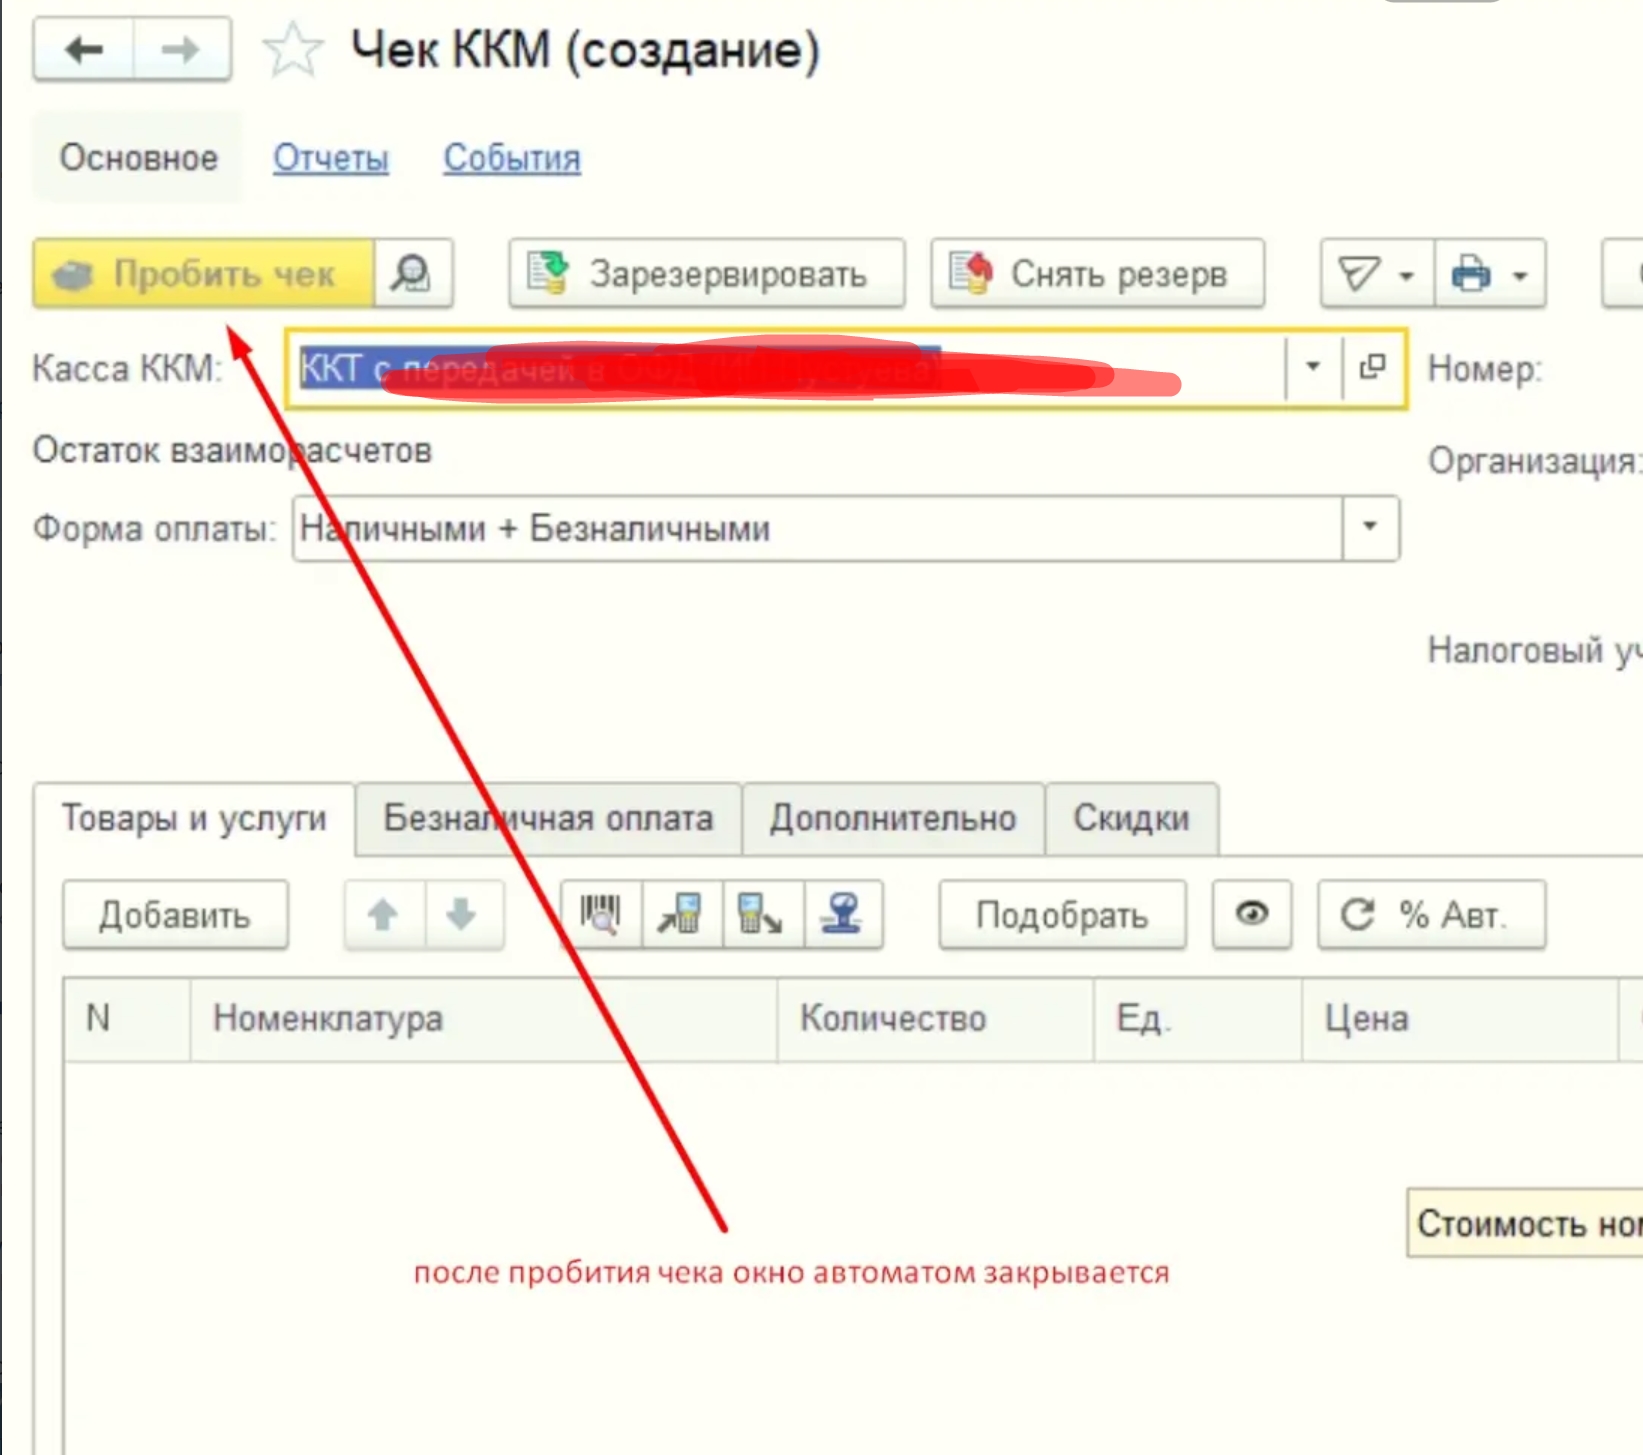Expand the Касса ККМ dropdown list

coord(1313,367)
